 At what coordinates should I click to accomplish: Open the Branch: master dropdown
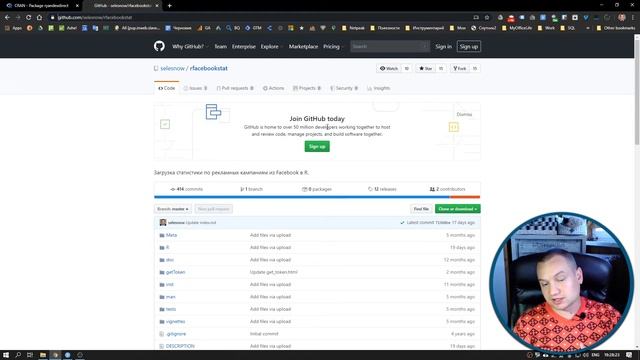pyautogui.click(x=173, y=209)
